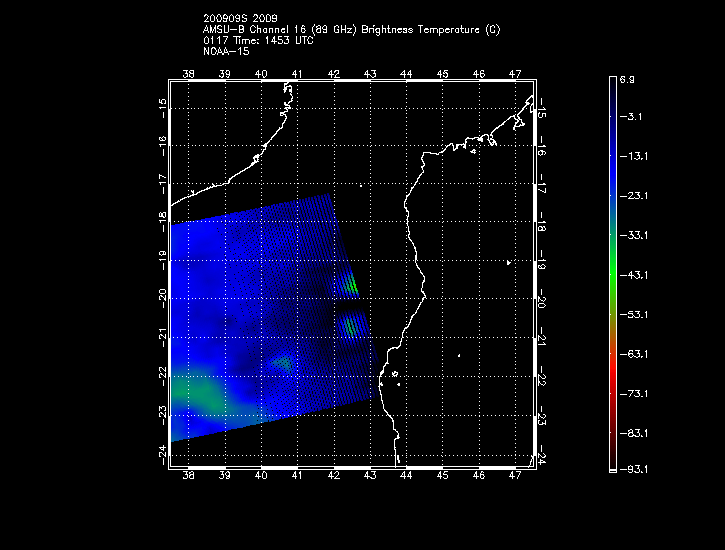The image size is (725, 550).
Task: Select the -43.1 color scale label
Action: point(634,274)
